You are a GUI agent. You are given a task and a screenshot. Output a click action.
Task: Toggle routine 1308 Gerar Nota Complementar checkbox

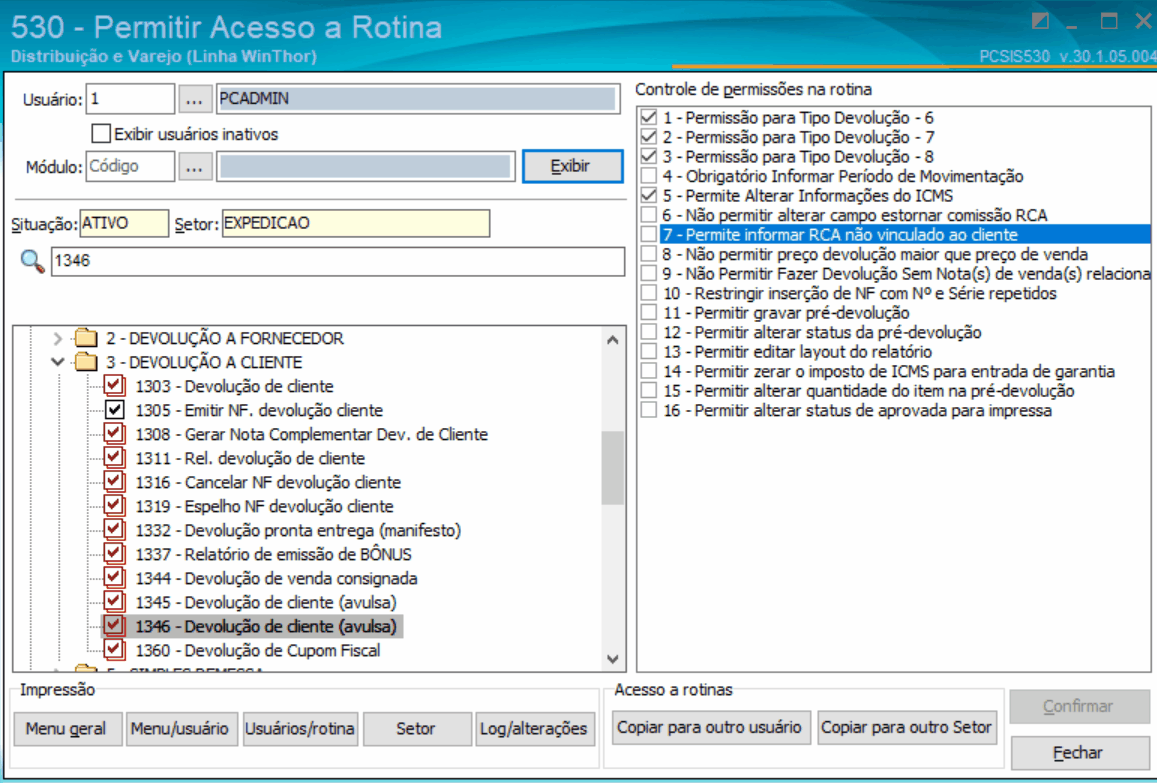[114, 433]
